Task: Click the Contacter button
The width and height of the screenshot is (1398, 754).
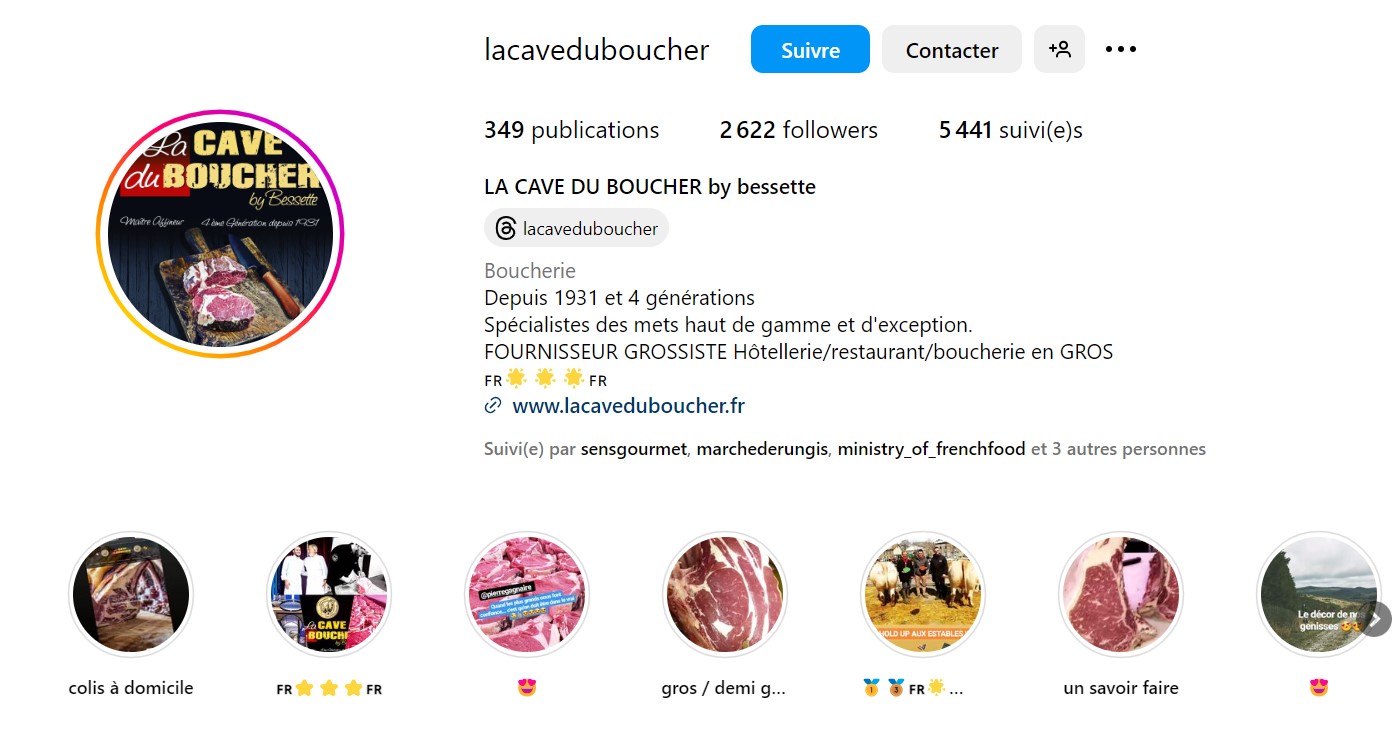Action: click(x=952, y=49)
